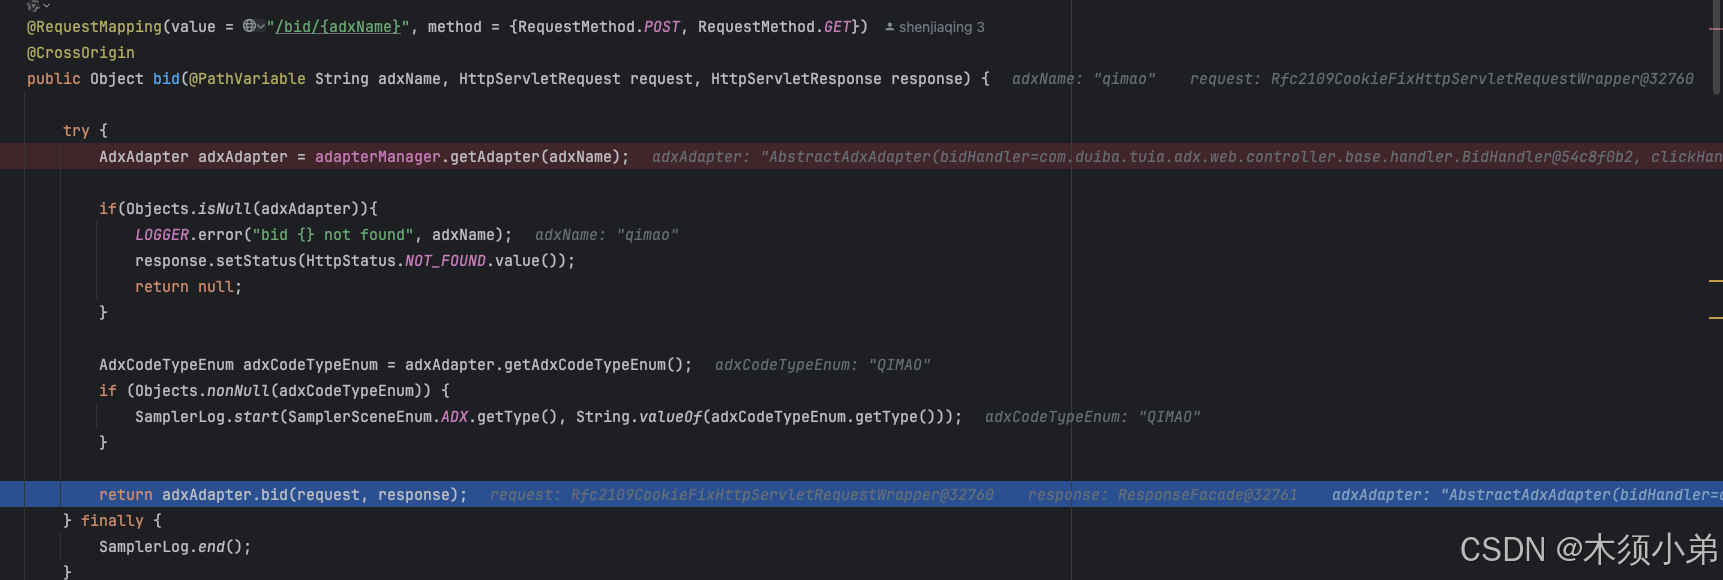Image resolution: width=1723 pixels, height=580 pixels.
Task: Click the @CrossOrigin annotation
Action: click(81, 53)
